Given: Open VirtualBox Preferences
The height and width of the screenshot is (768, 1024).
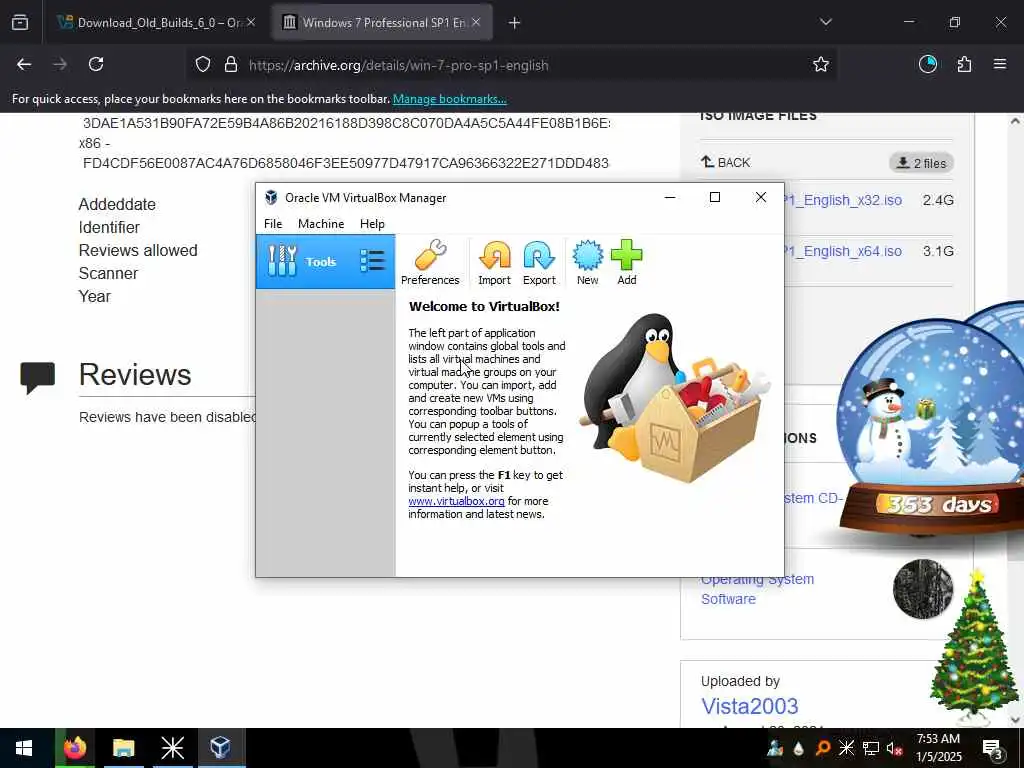Looking at the screenshot, I should tap(430, 262).
